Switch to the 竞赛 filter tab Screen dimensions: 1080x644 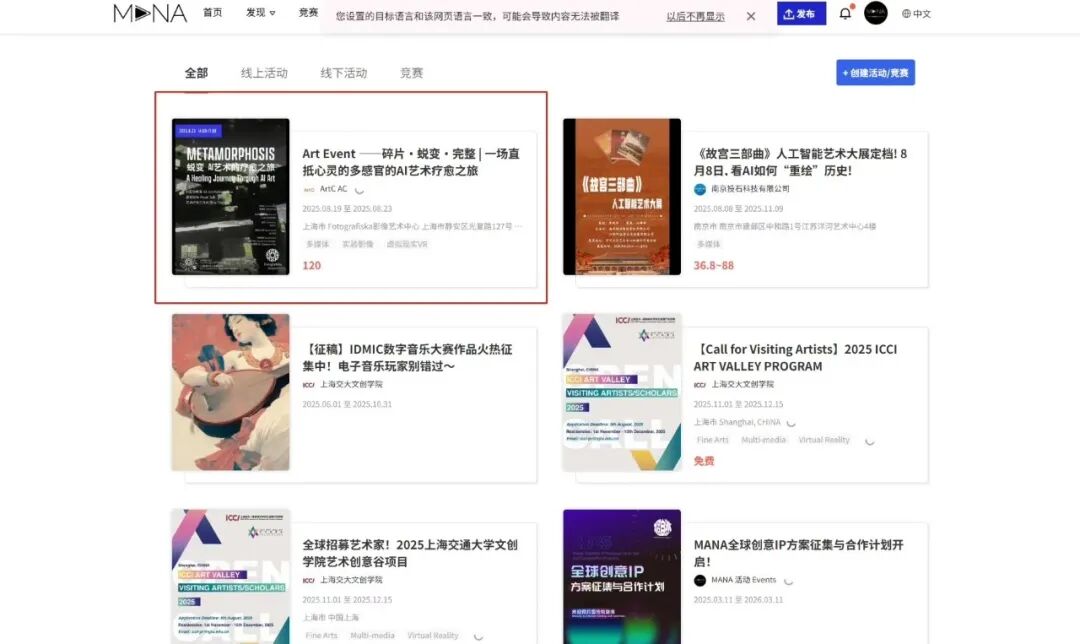pos(411,72)
